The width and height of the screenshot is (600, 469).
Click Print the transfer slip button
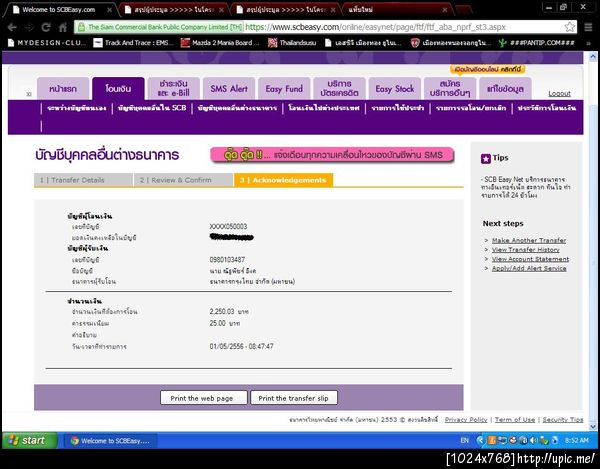pyautogui.click(x=294, y=398)
